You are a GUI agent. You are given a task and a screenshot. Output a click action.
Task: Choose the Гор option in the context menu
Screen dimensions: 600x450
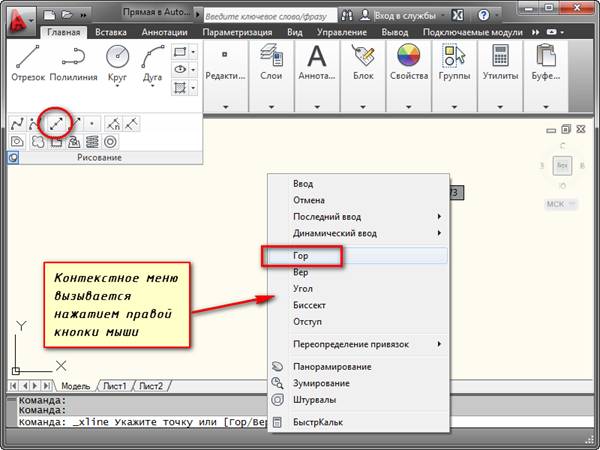[359, 256]
